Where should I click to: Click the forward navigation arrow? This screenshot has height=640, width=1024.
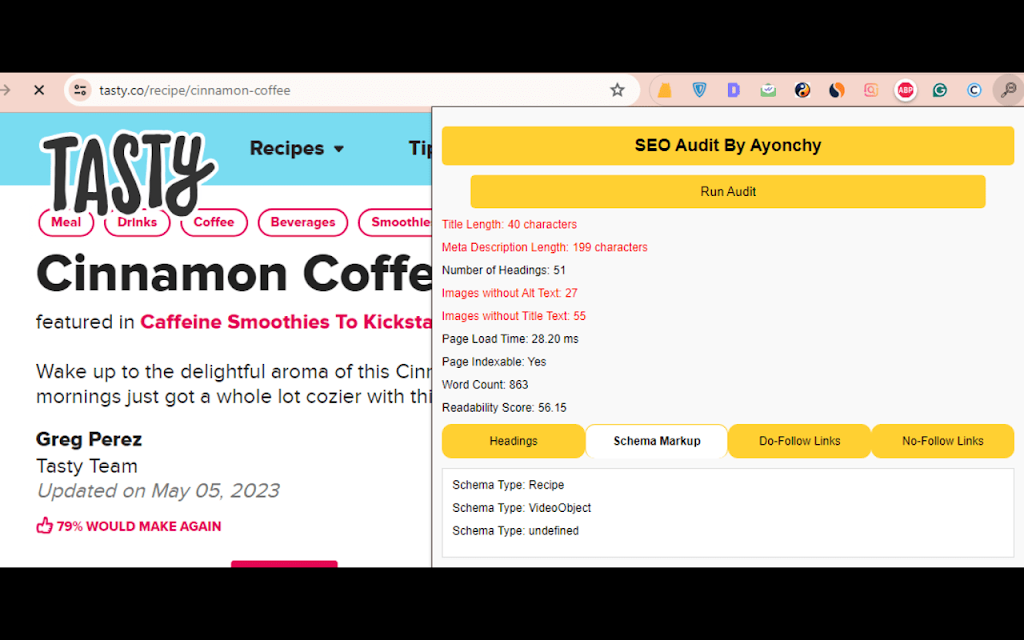(6, 90)
